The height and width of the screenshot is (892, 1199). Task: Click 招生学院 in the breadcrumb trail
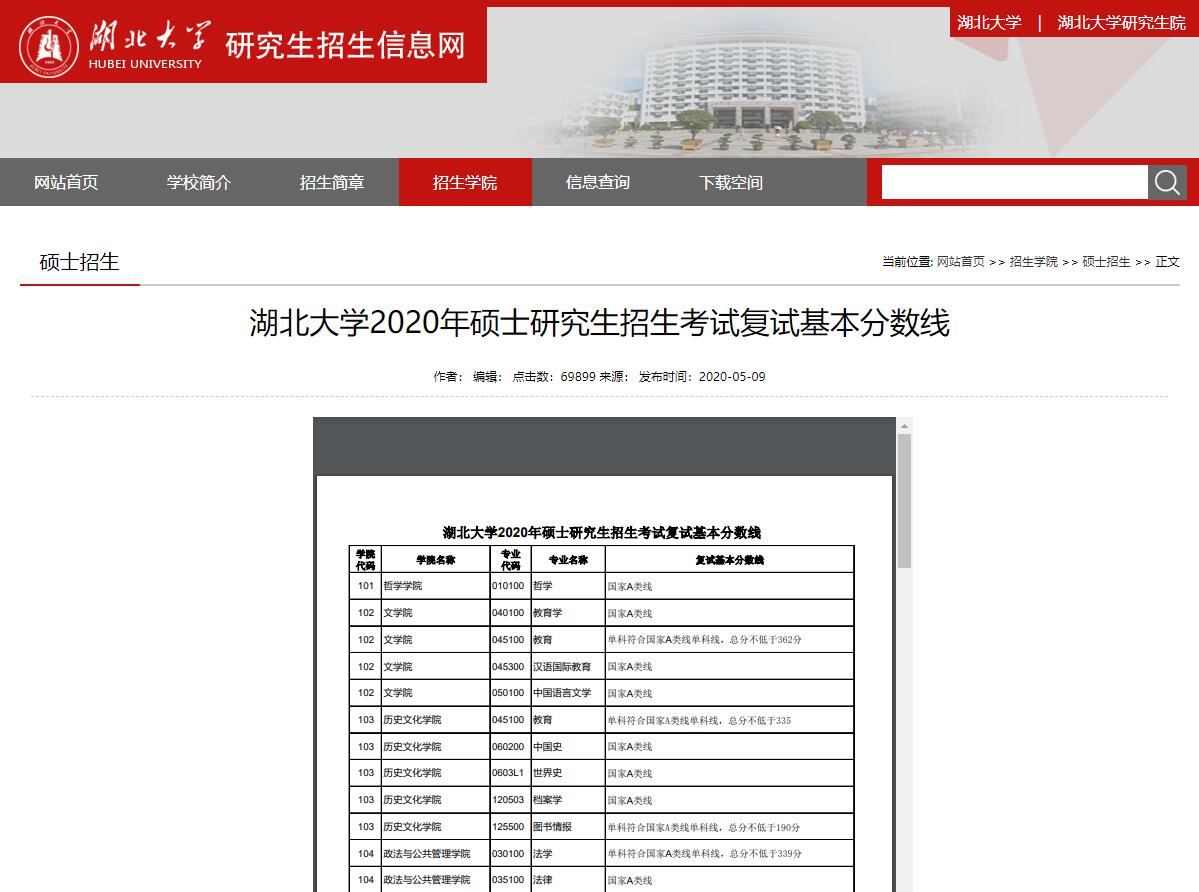click(1033, 262)
